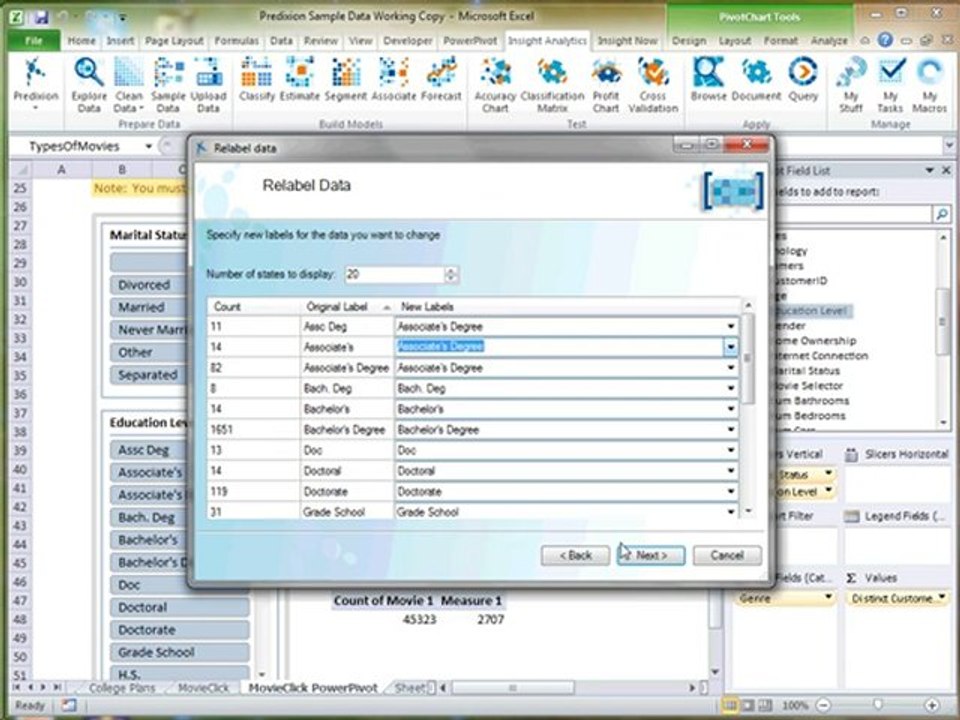The height and width of the screenshot is (720, 960).
Task: Open the Name Box dropdown arrow
Action: (x=148, y=146)
